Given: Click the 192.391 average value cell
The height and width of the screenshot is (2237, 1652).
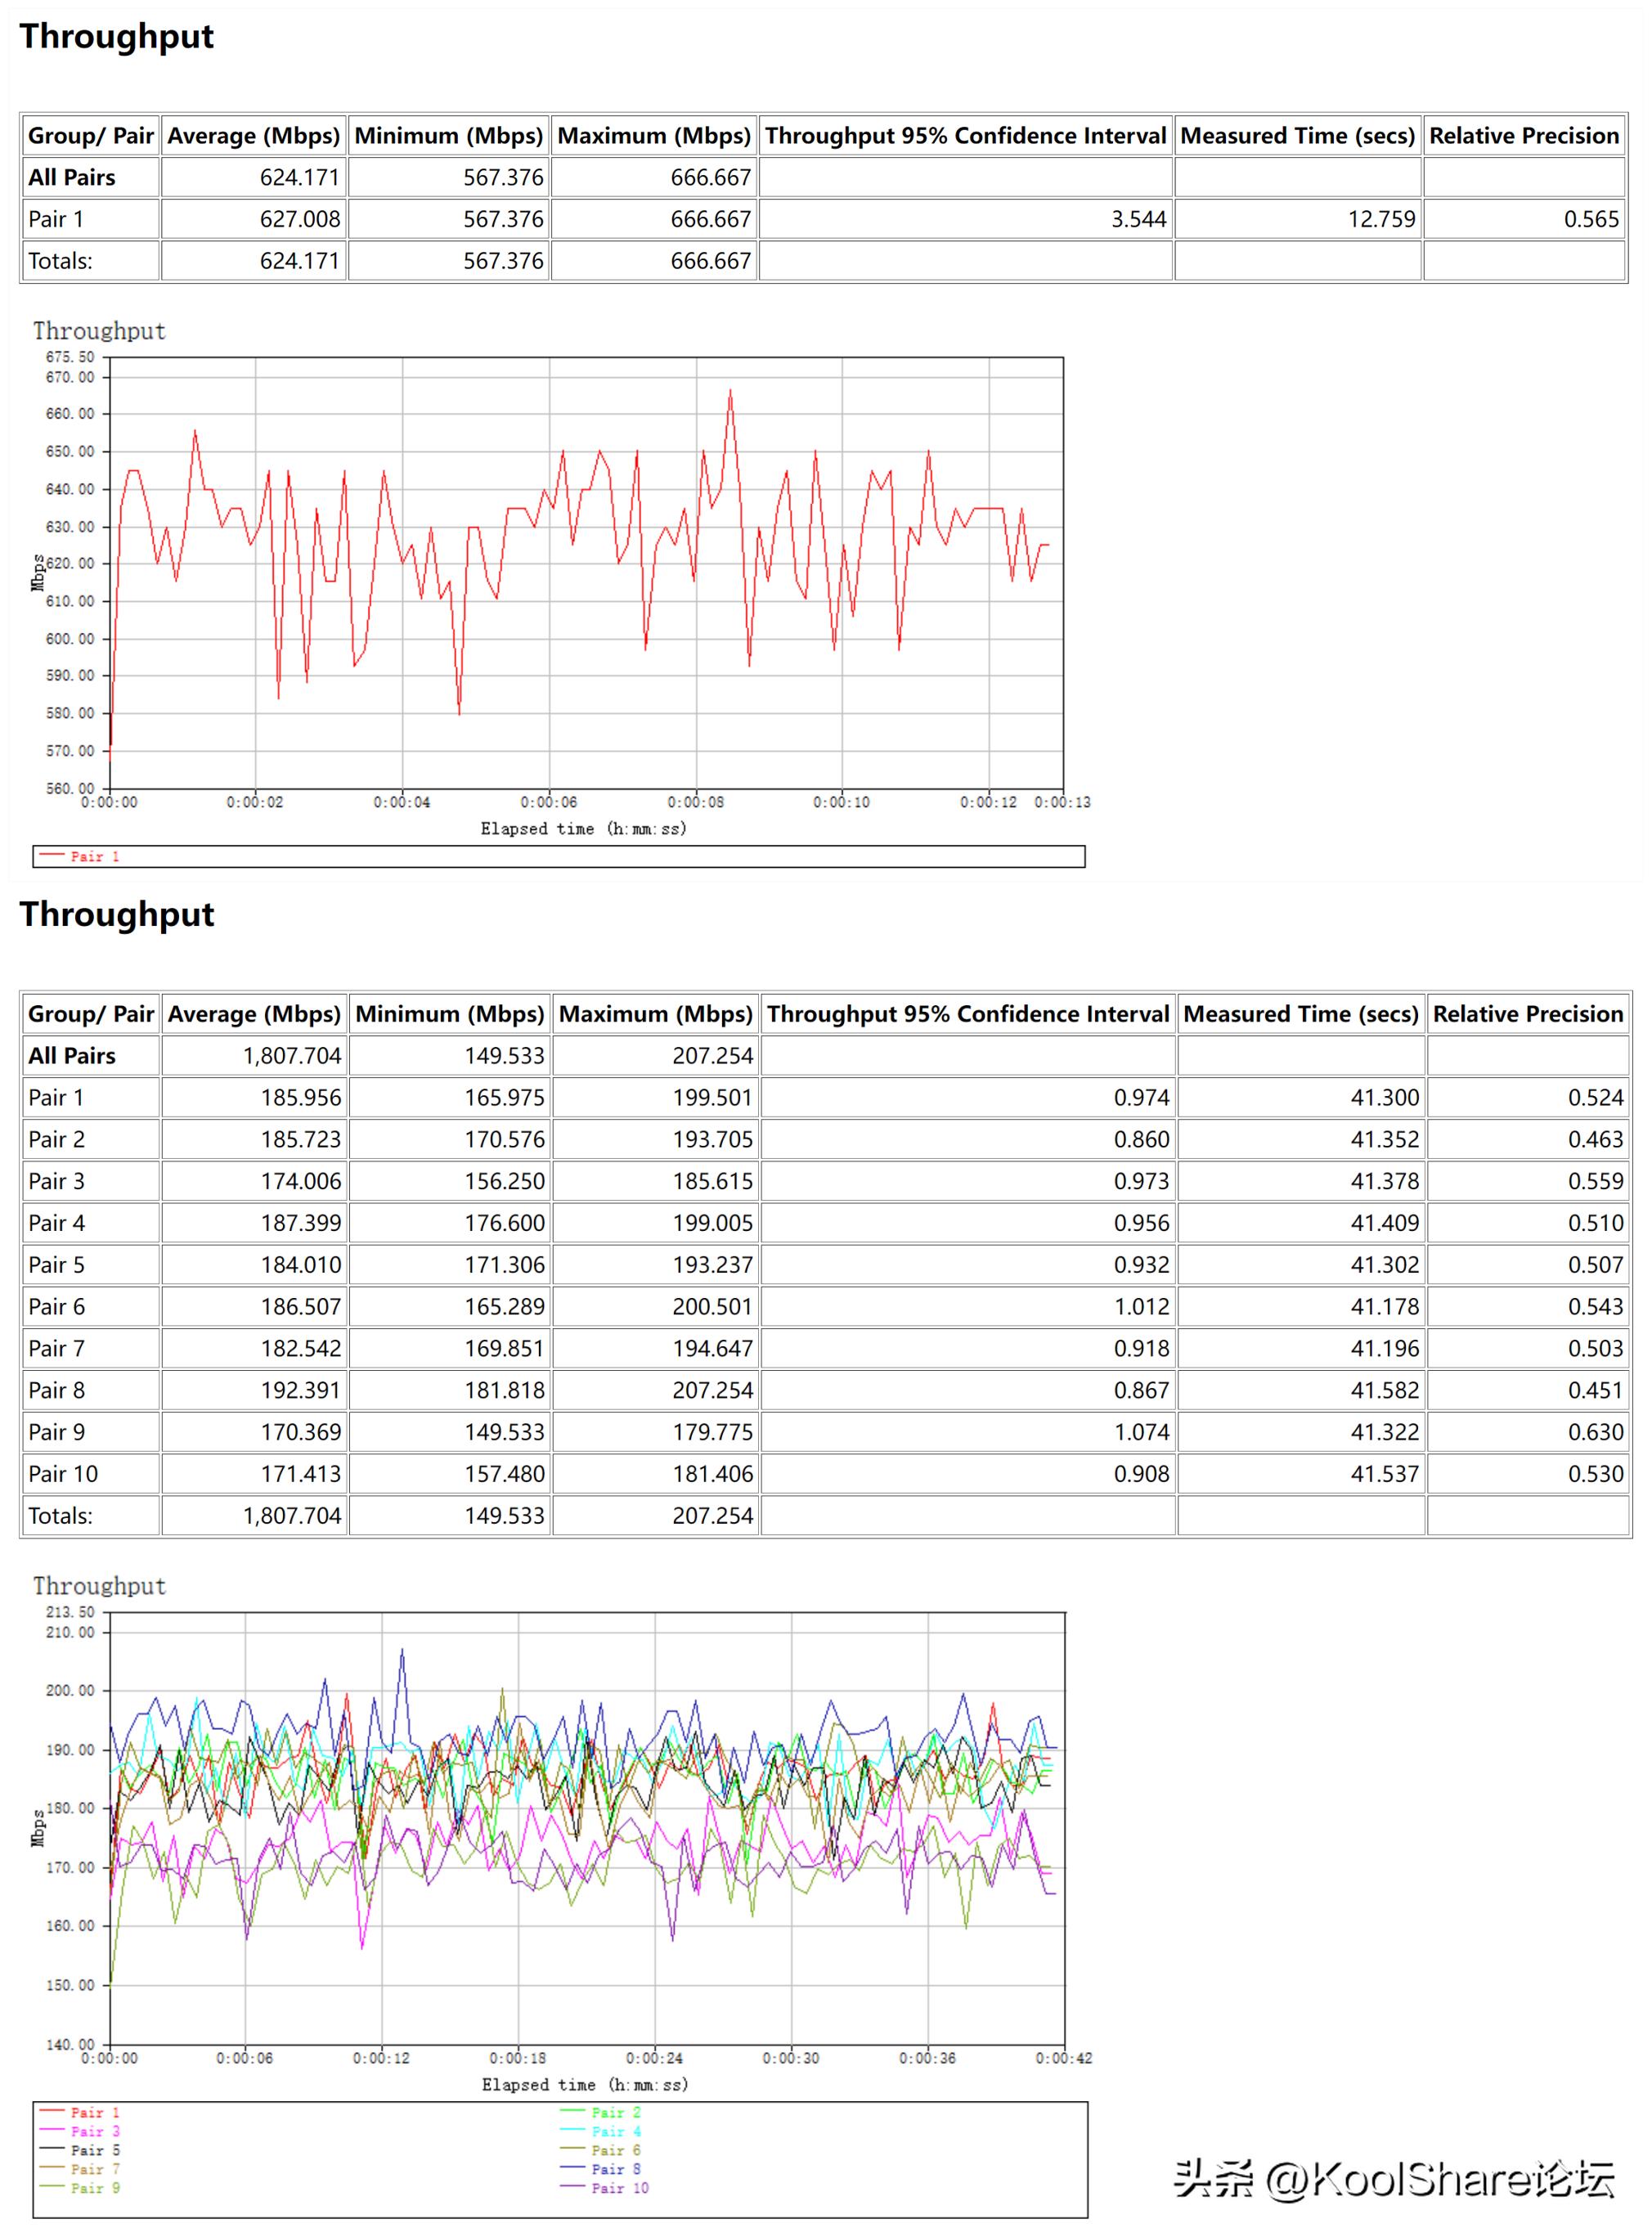Looking at the screenshot, I should [x=300, y=1390].
